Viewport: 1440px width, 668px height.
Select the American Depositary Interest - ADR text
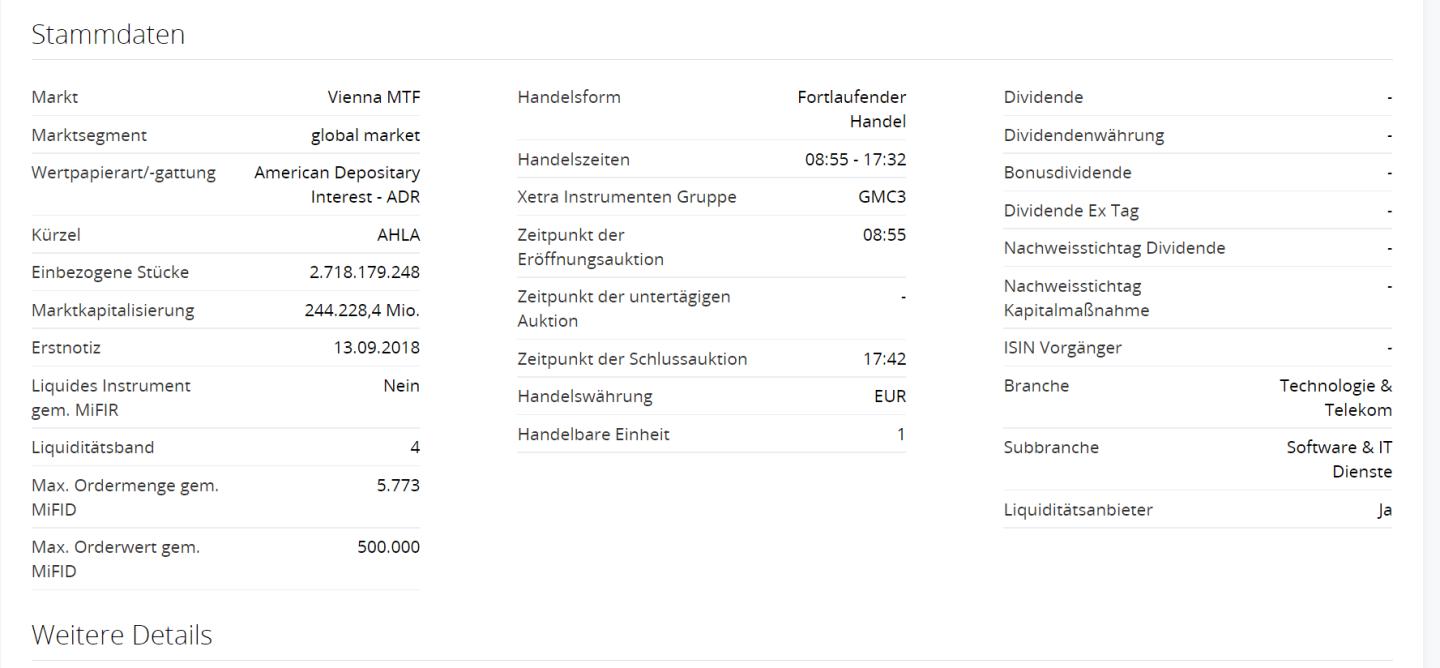click(x=337, y=185)
